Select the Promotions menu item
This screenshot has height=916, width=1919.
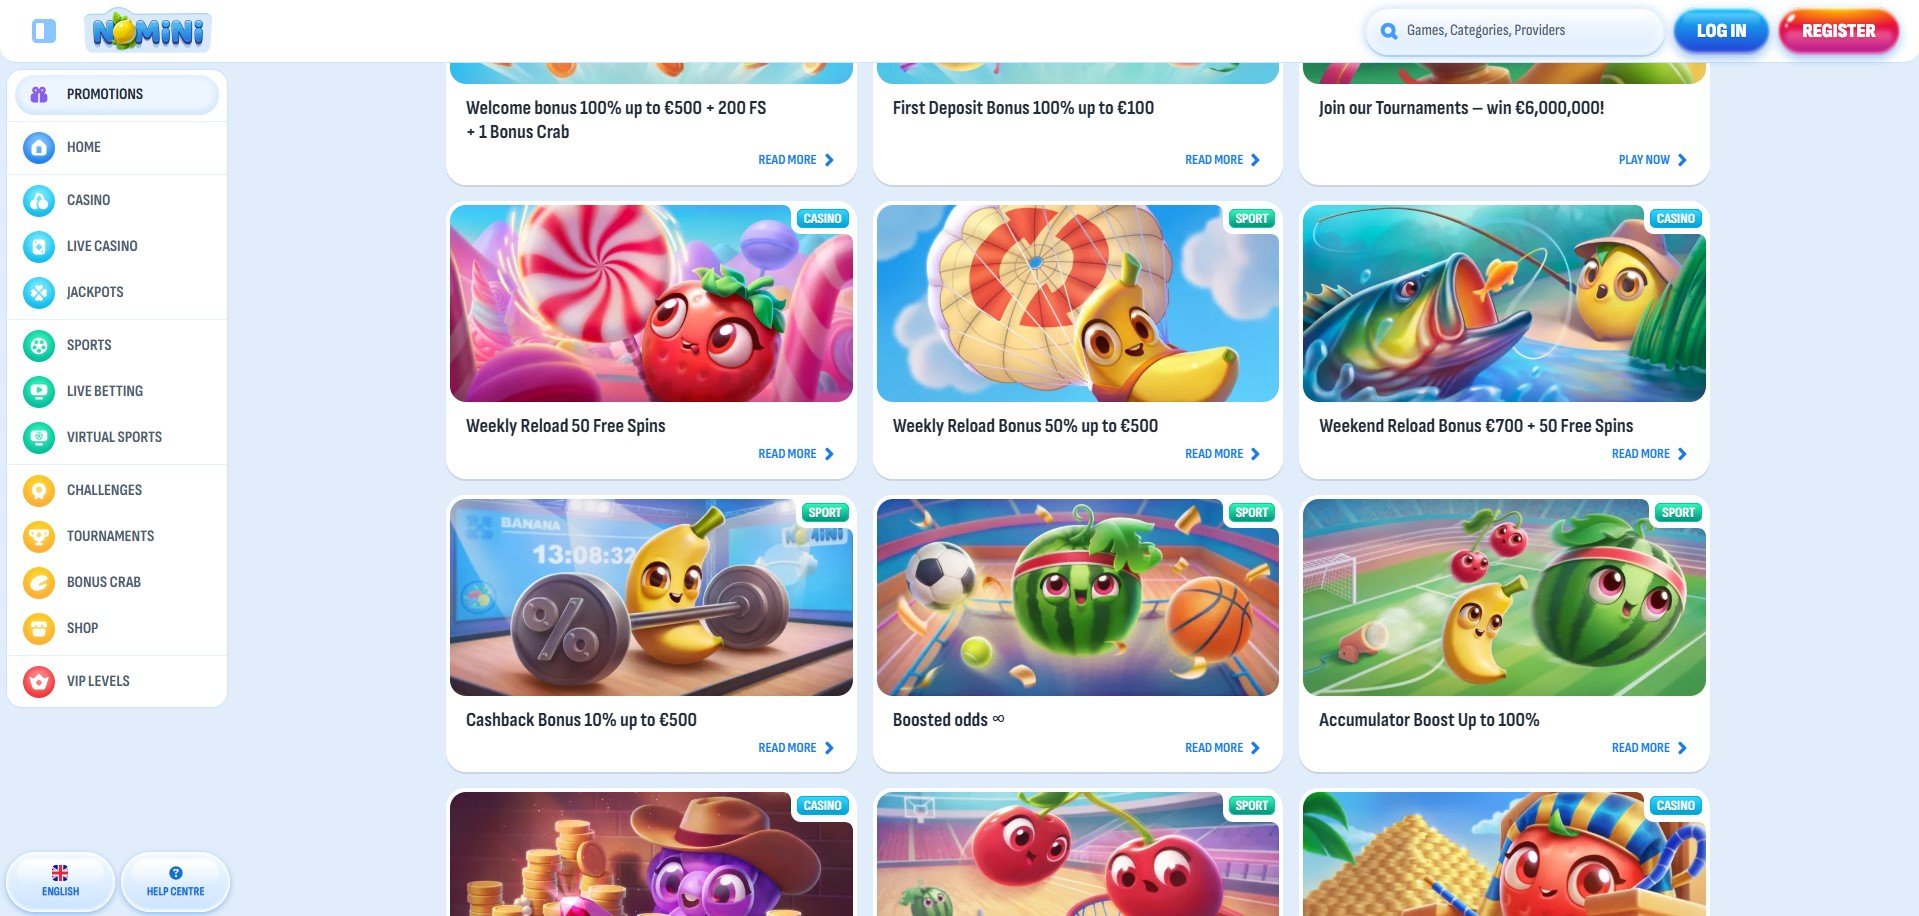click(x=117, y=94)
